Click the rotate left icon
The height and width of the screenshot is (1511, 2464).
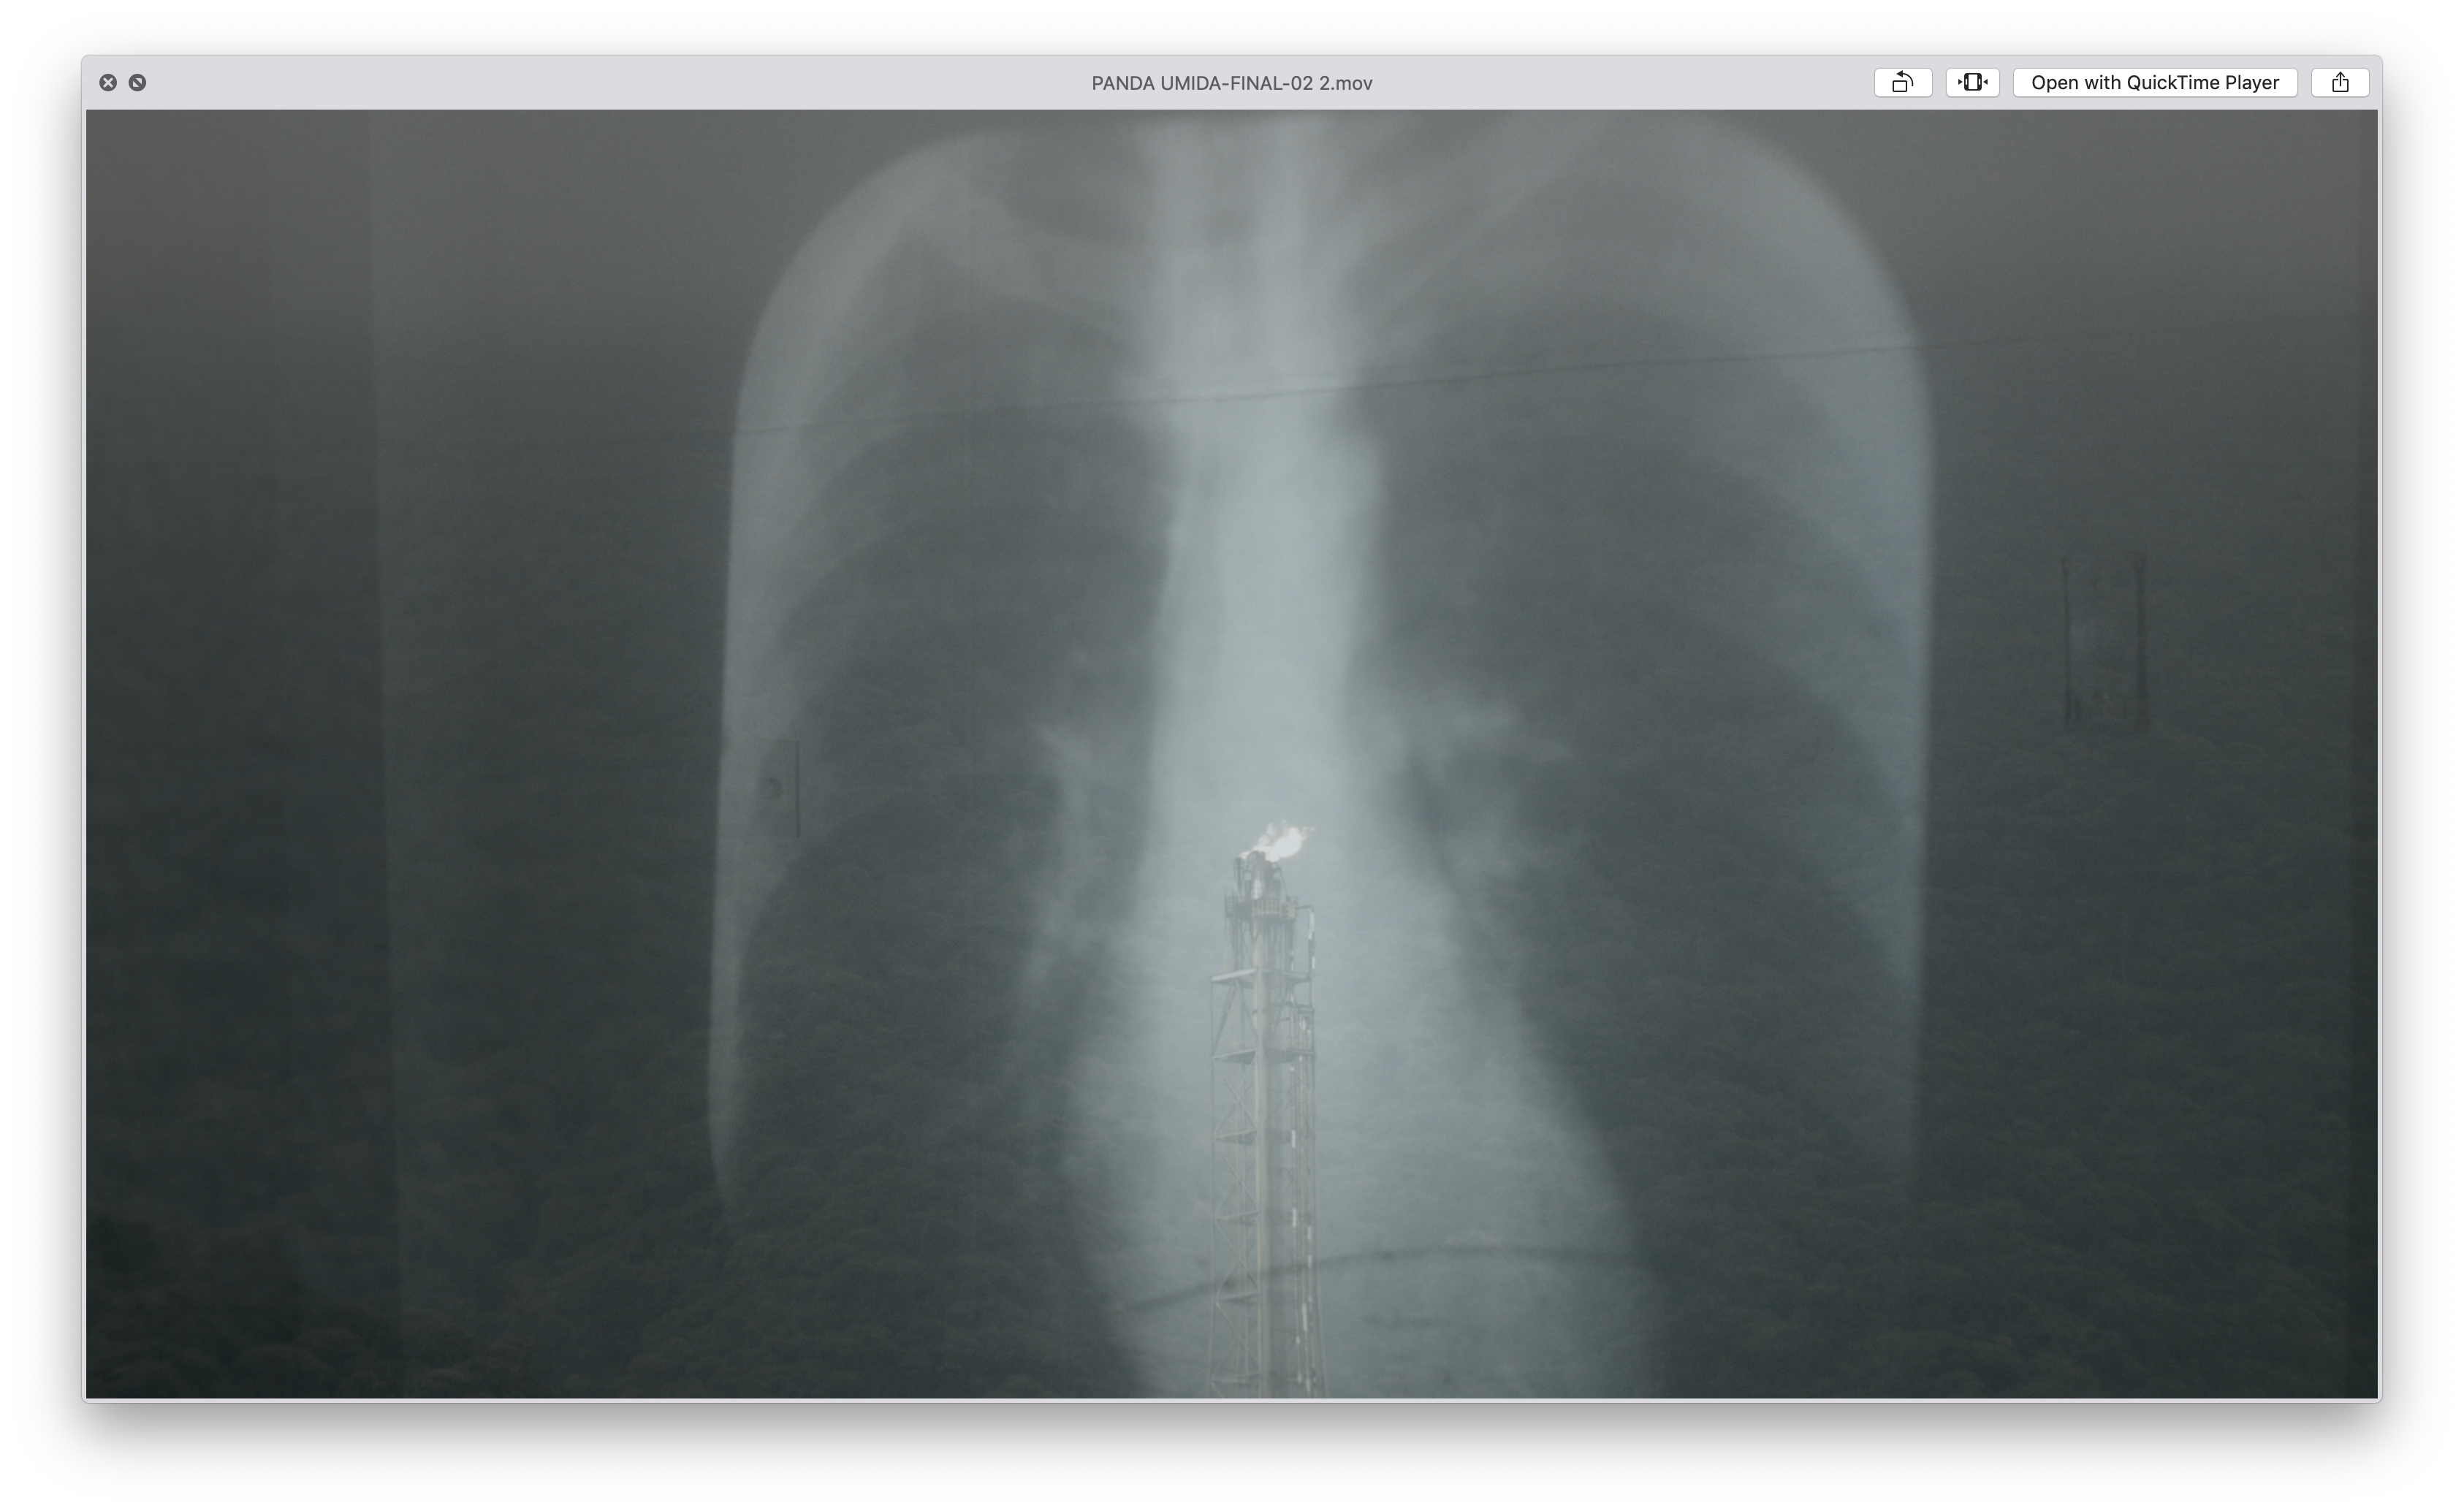point(1902,82)
